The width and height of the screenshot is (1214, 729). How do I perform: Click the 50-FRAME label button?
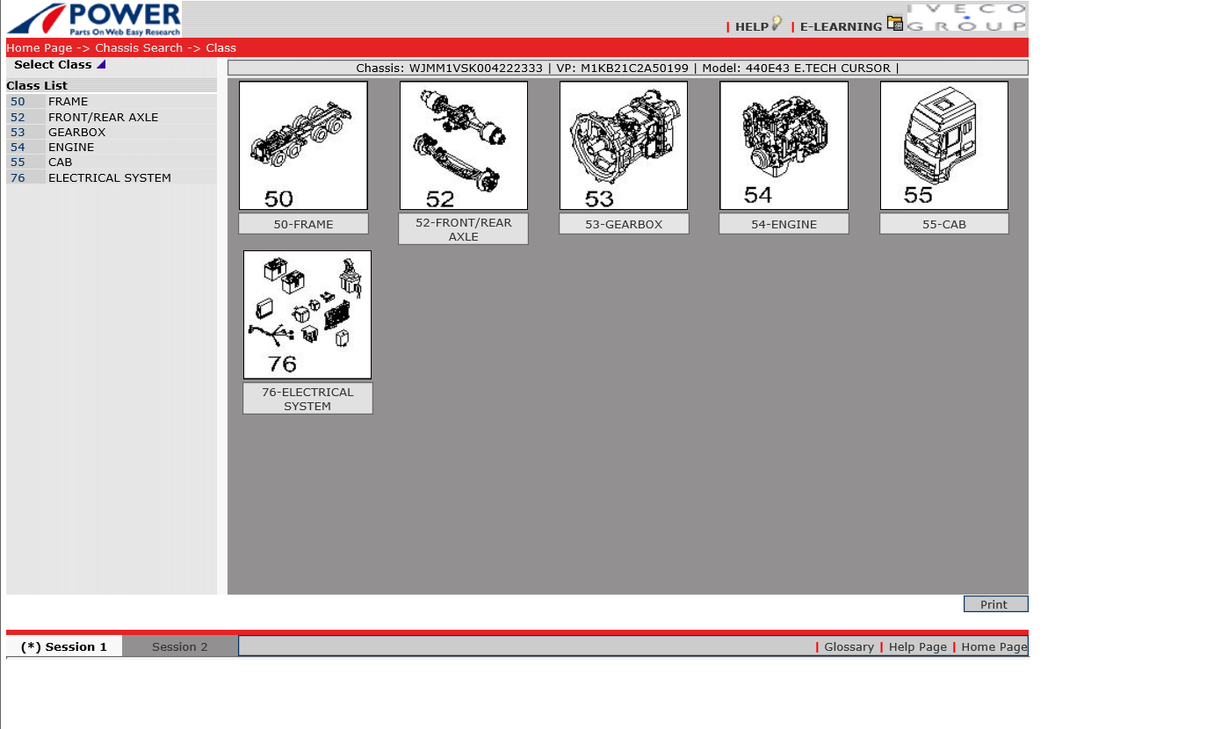(303, 224)
